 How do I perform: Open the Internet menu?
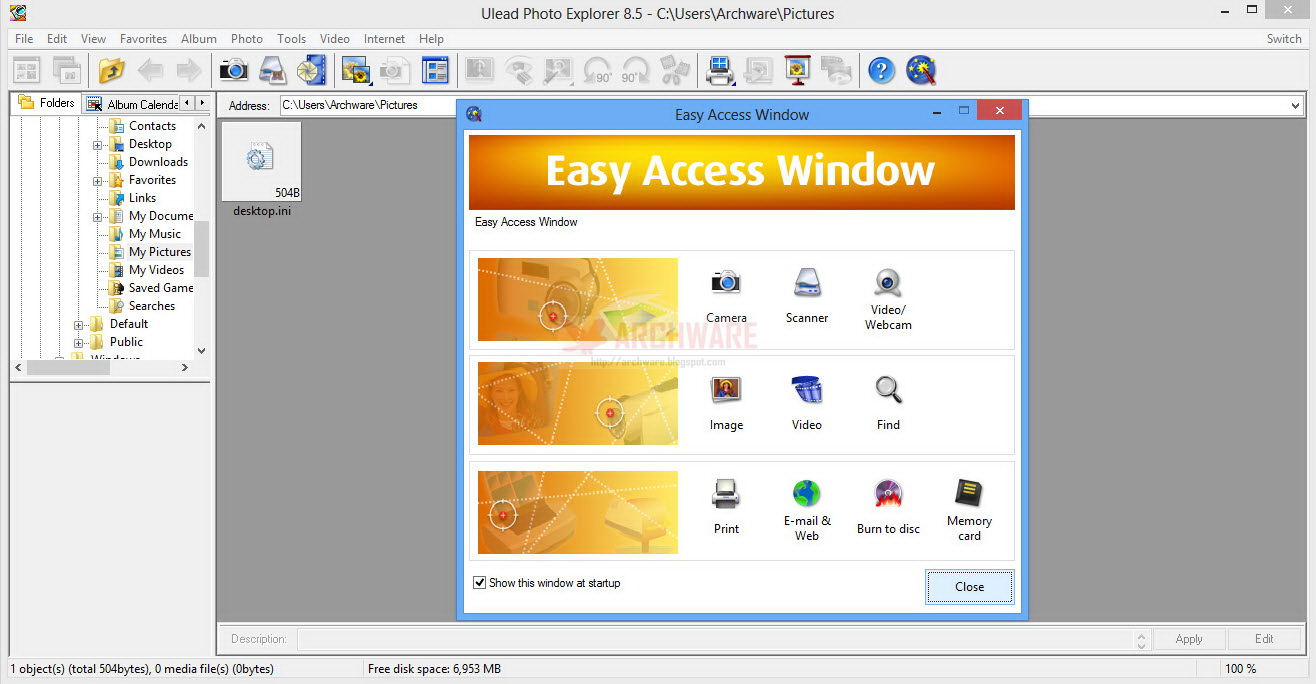[x=384, y=39]
